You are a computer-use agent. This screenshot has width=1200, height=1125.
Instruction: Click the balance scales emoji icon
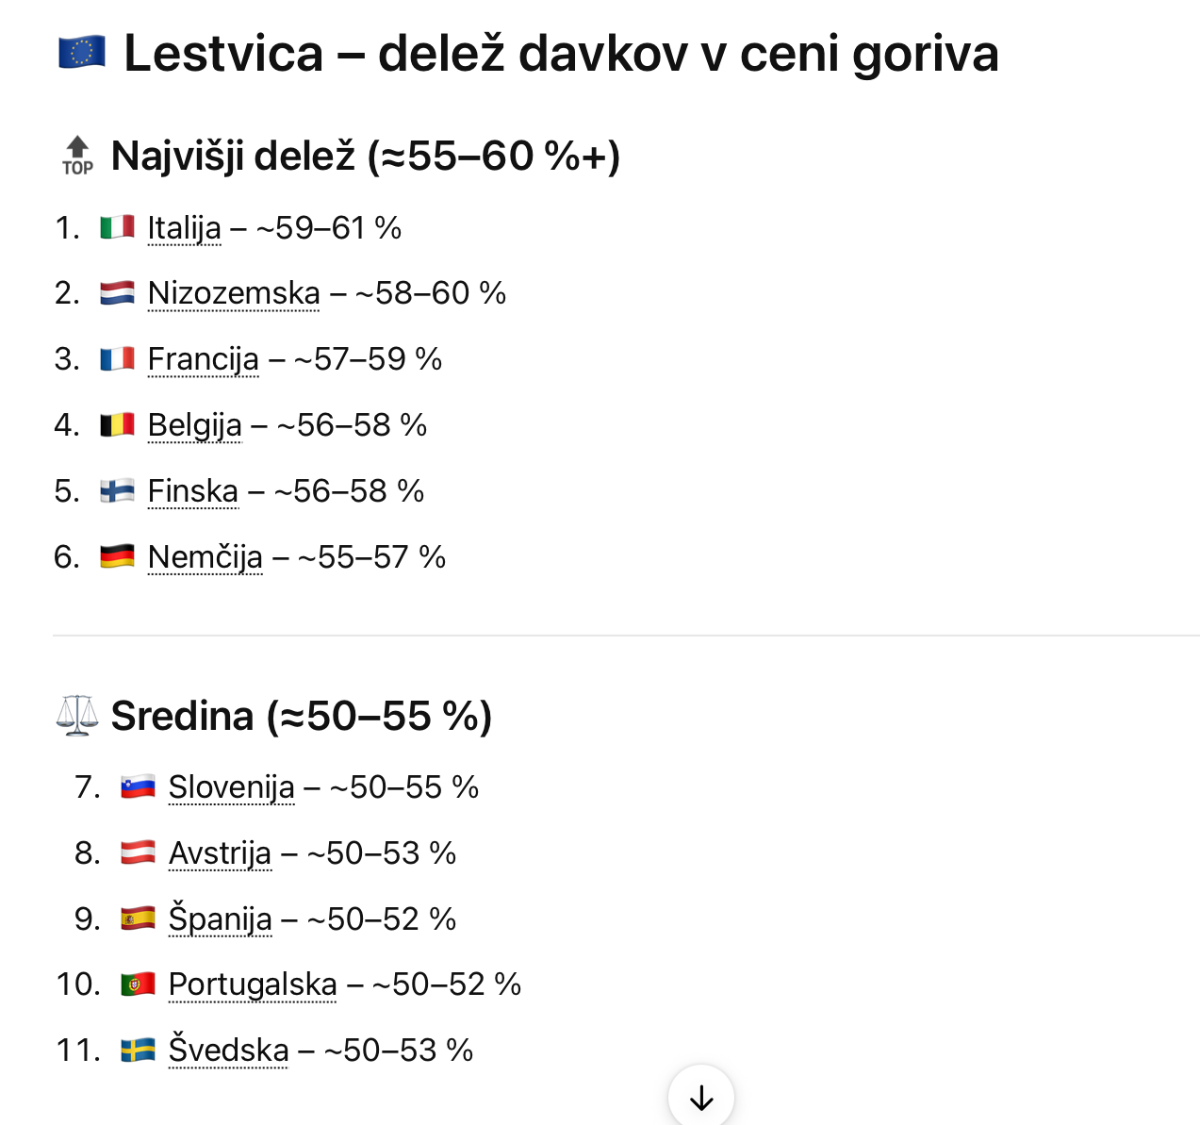(77, 716)
